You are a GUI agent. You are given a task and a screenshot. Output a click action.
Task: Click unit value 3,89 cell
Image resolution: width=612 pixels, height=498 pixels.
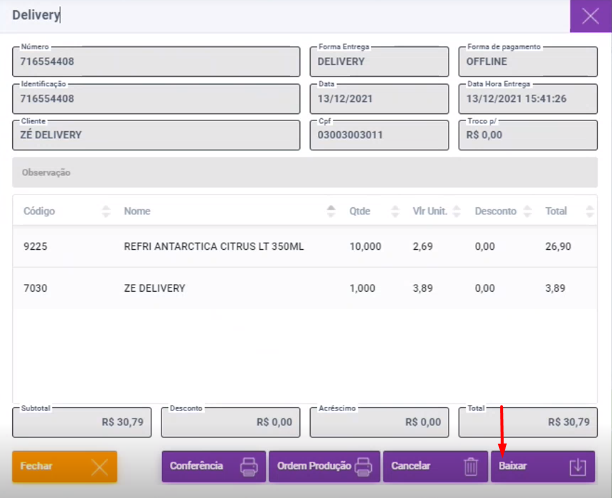click(423, 288)
